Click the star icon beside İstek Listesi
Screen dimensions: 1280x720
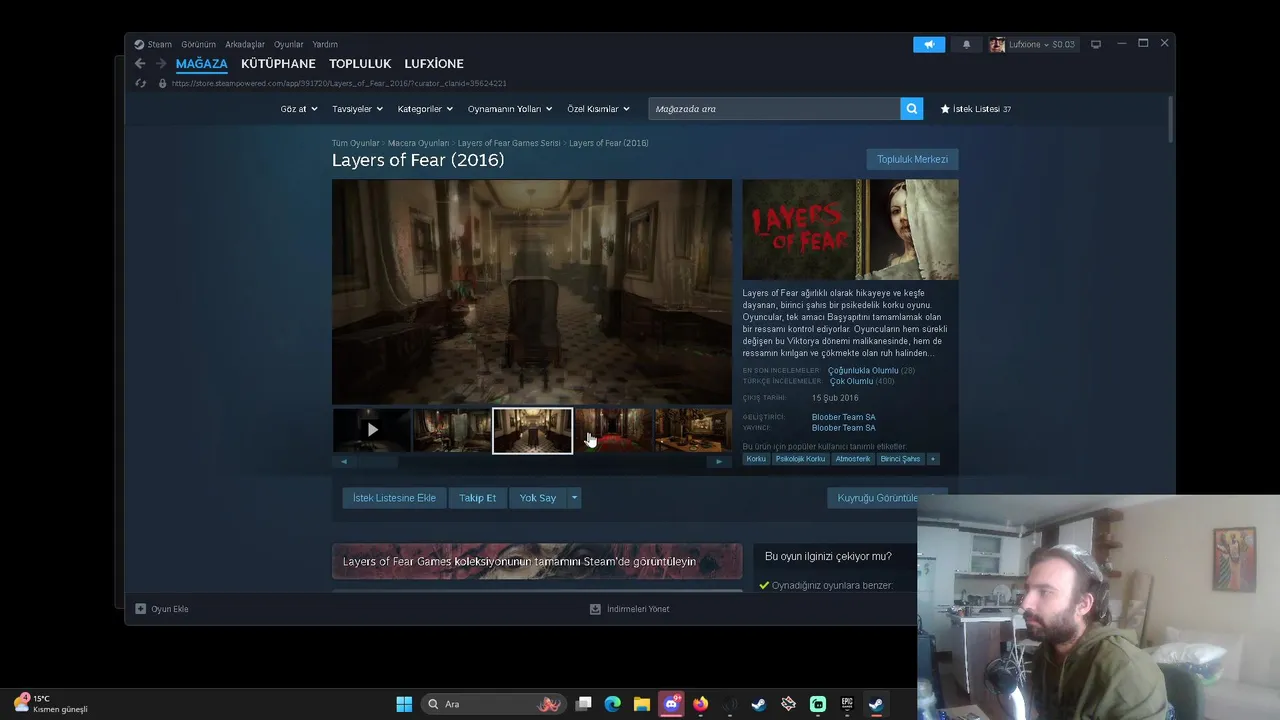pyautogui.click(x=945, y=109)
